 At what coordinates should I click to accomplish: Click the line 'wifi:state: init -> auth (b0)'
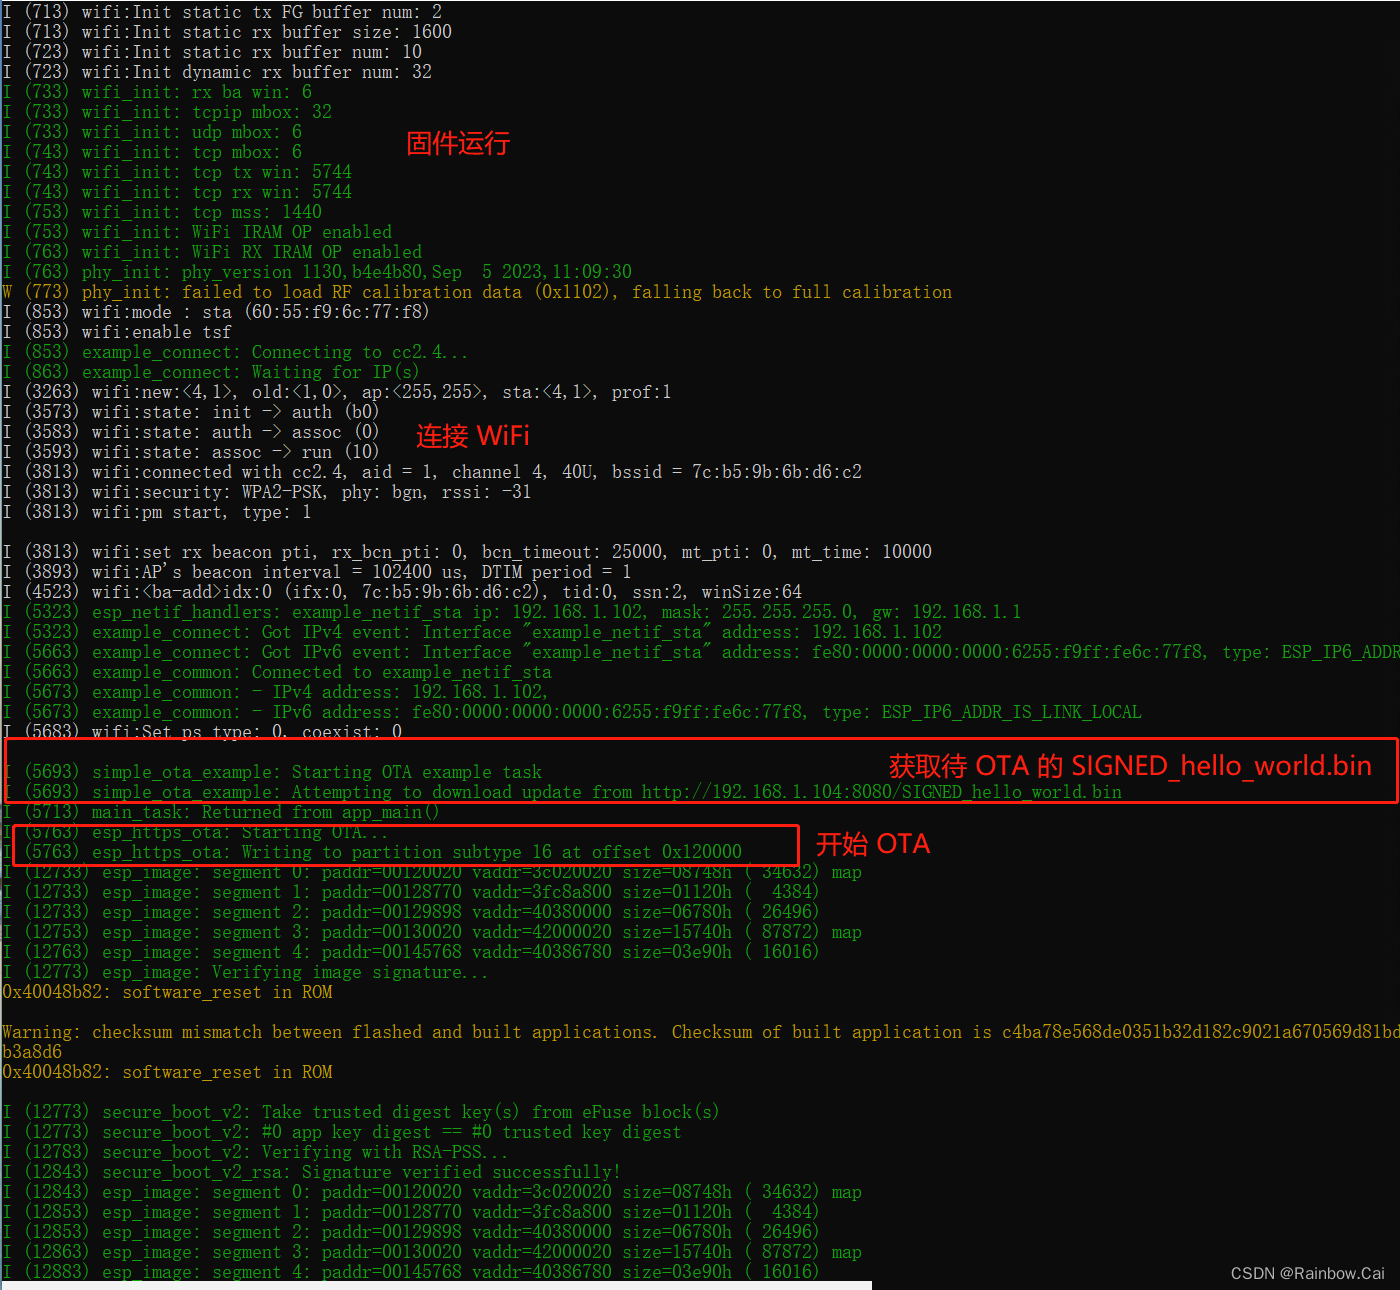[x=191, y=412]
